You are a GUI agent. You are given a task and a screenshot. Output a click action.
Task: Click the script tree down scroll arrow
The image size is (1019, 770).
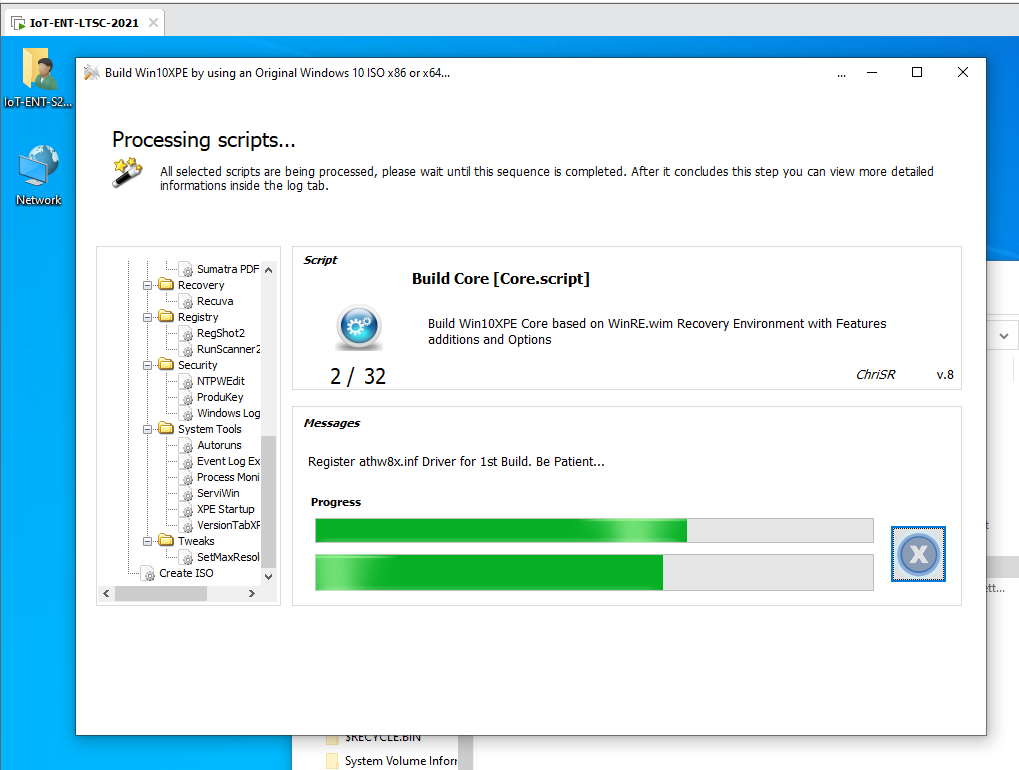point(268,576)
